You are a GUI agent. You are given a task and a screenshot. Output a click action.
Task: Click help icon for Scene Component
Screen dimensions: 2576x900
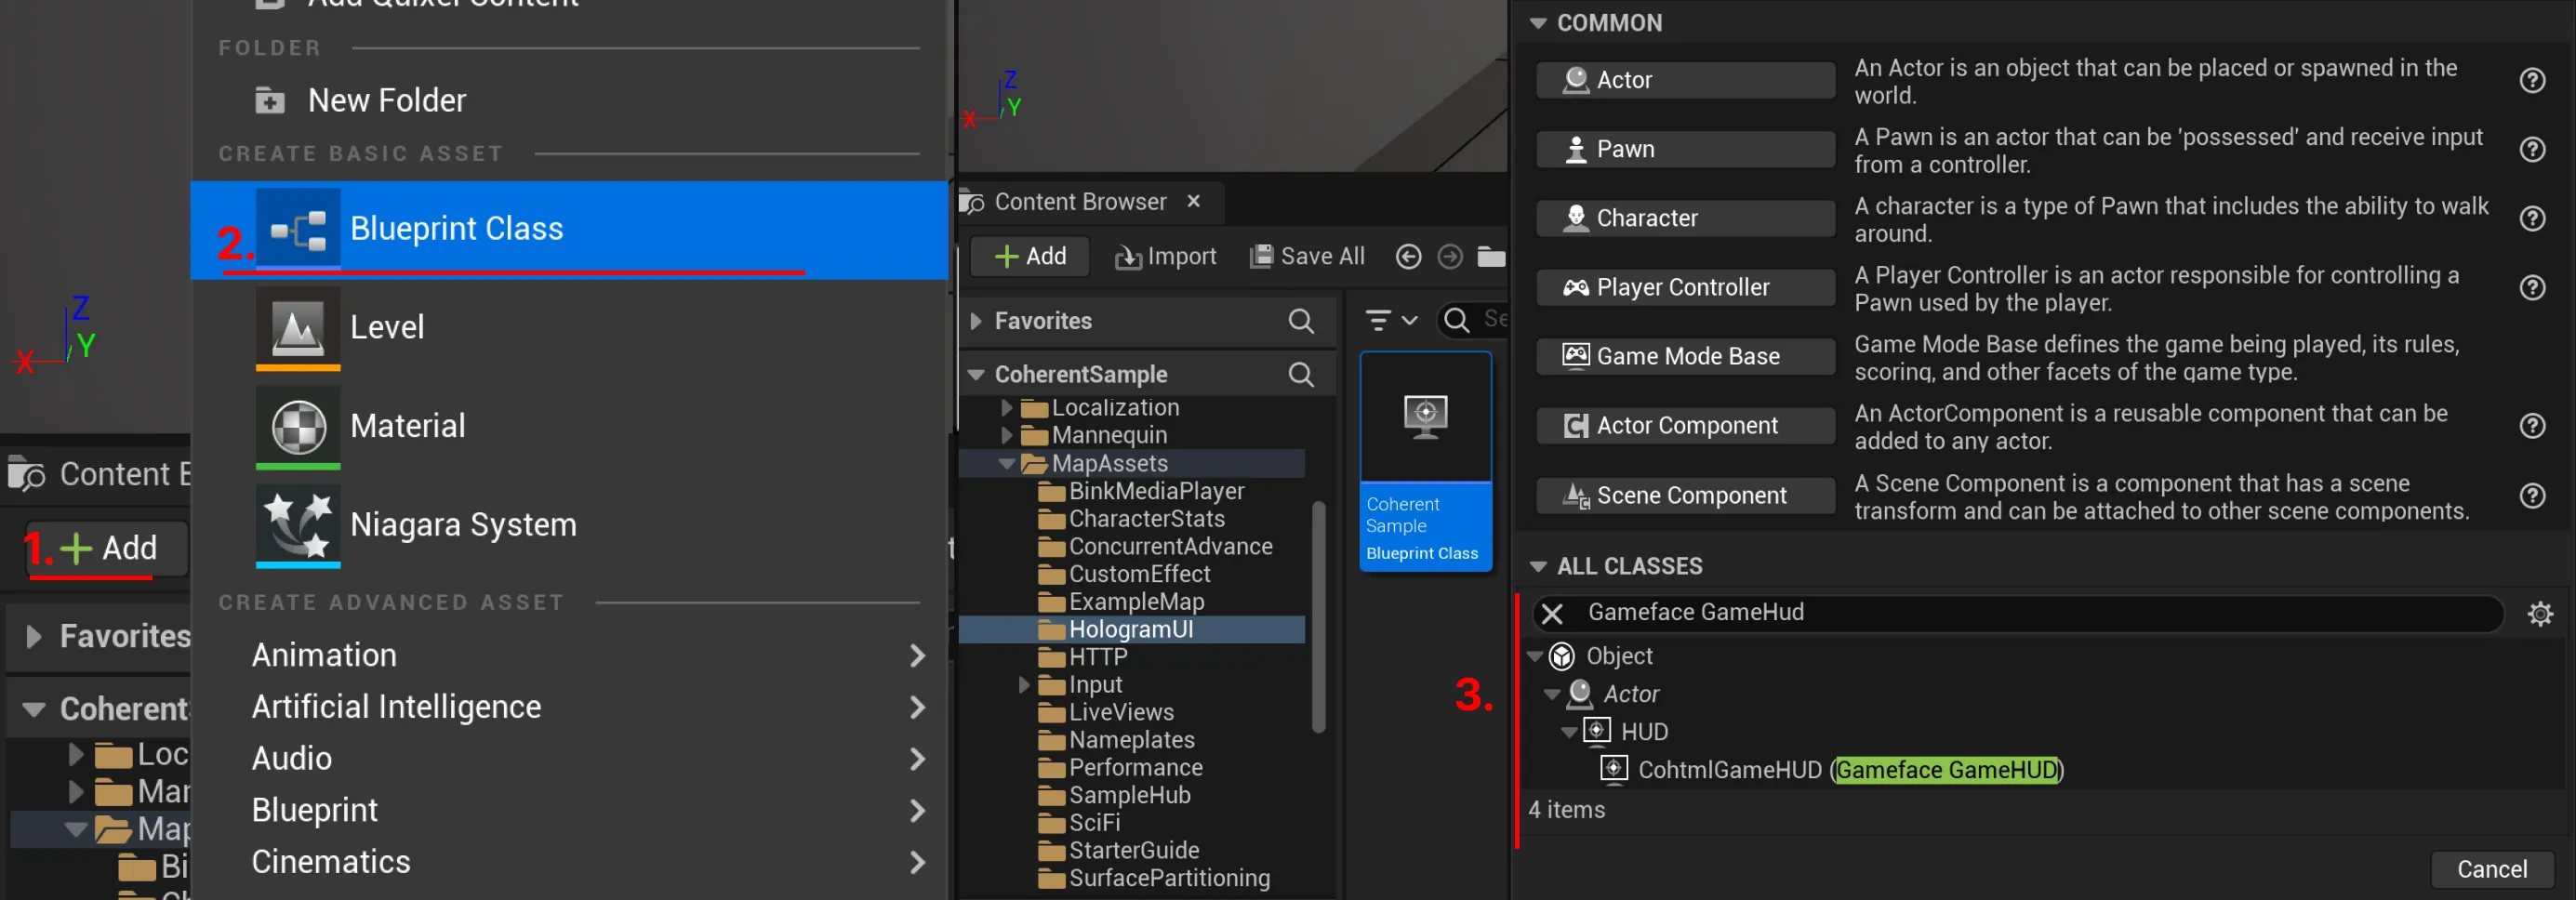click(2531, 496)
